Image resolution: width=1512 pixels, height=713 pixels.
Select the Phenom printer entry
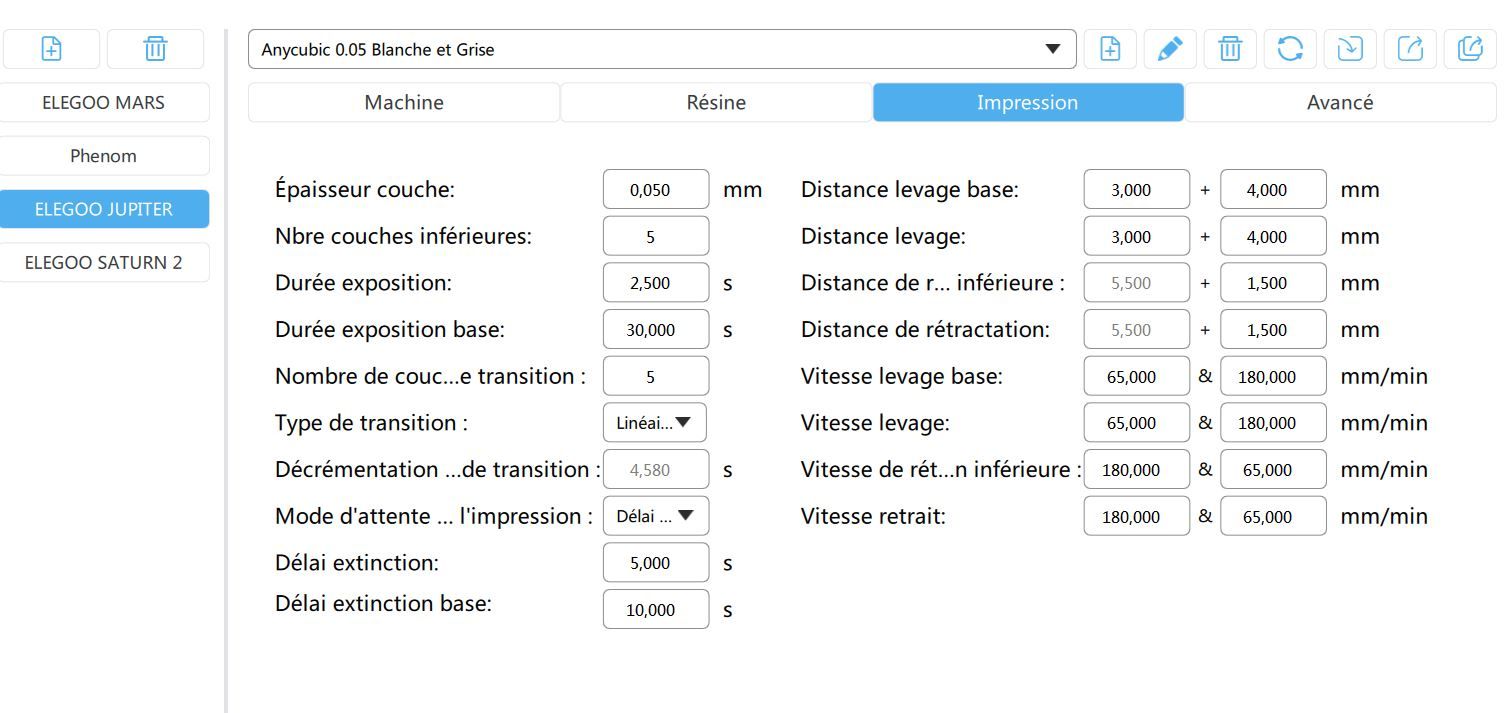point(104,156)
